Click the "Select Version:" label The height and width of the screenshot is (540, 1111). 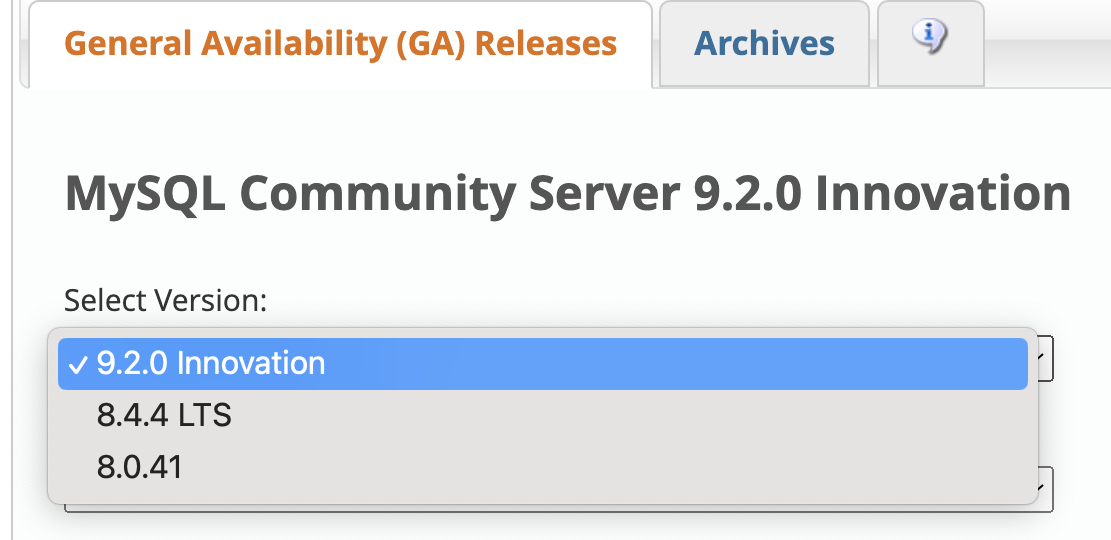[165, 300]
